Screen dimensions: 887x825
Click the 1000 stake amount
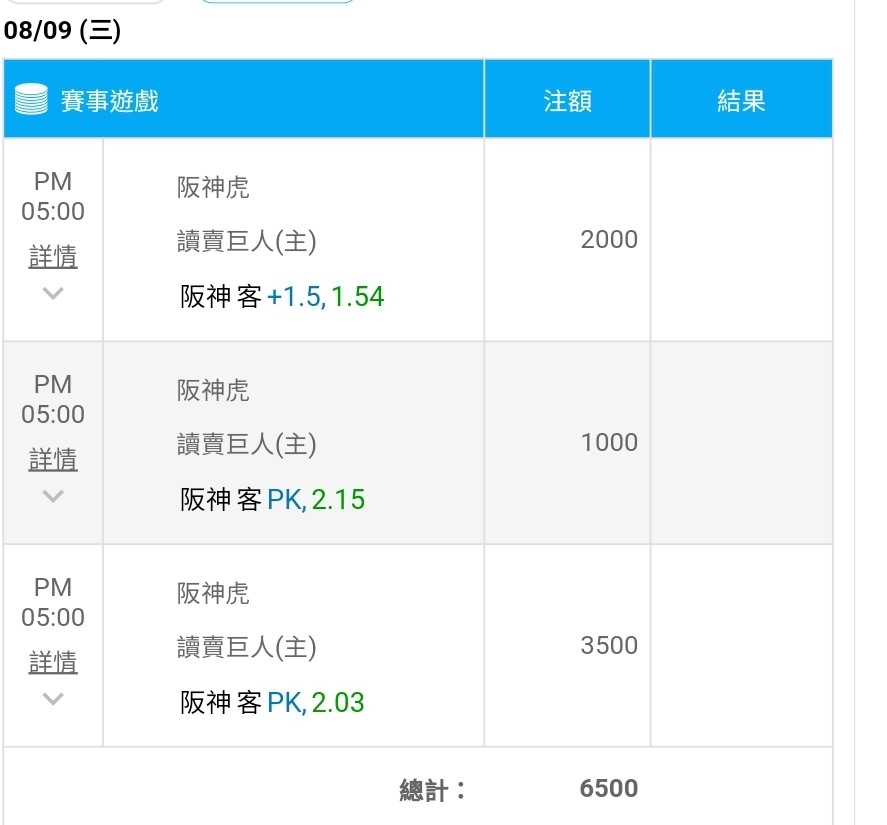[609, 442]
